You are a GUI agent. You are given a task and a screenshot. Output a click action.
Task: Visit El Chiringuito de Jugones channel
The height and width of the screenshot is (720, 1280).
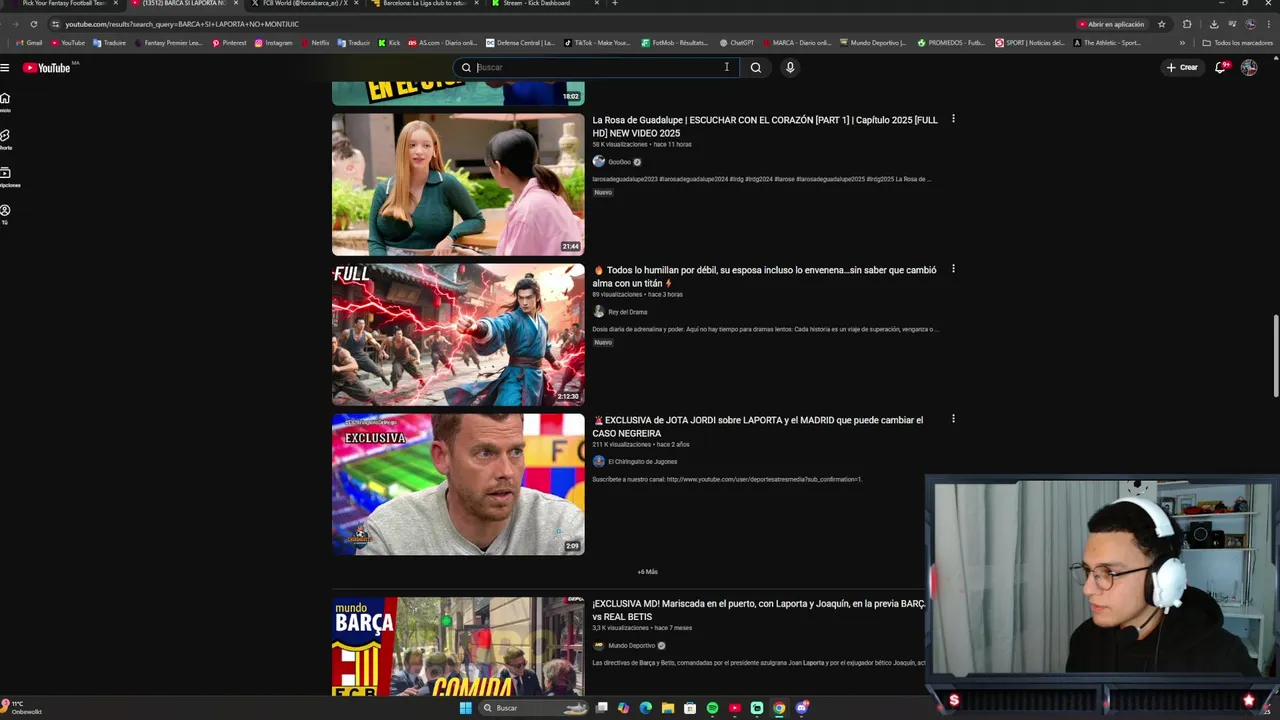(x=642, y=462)
